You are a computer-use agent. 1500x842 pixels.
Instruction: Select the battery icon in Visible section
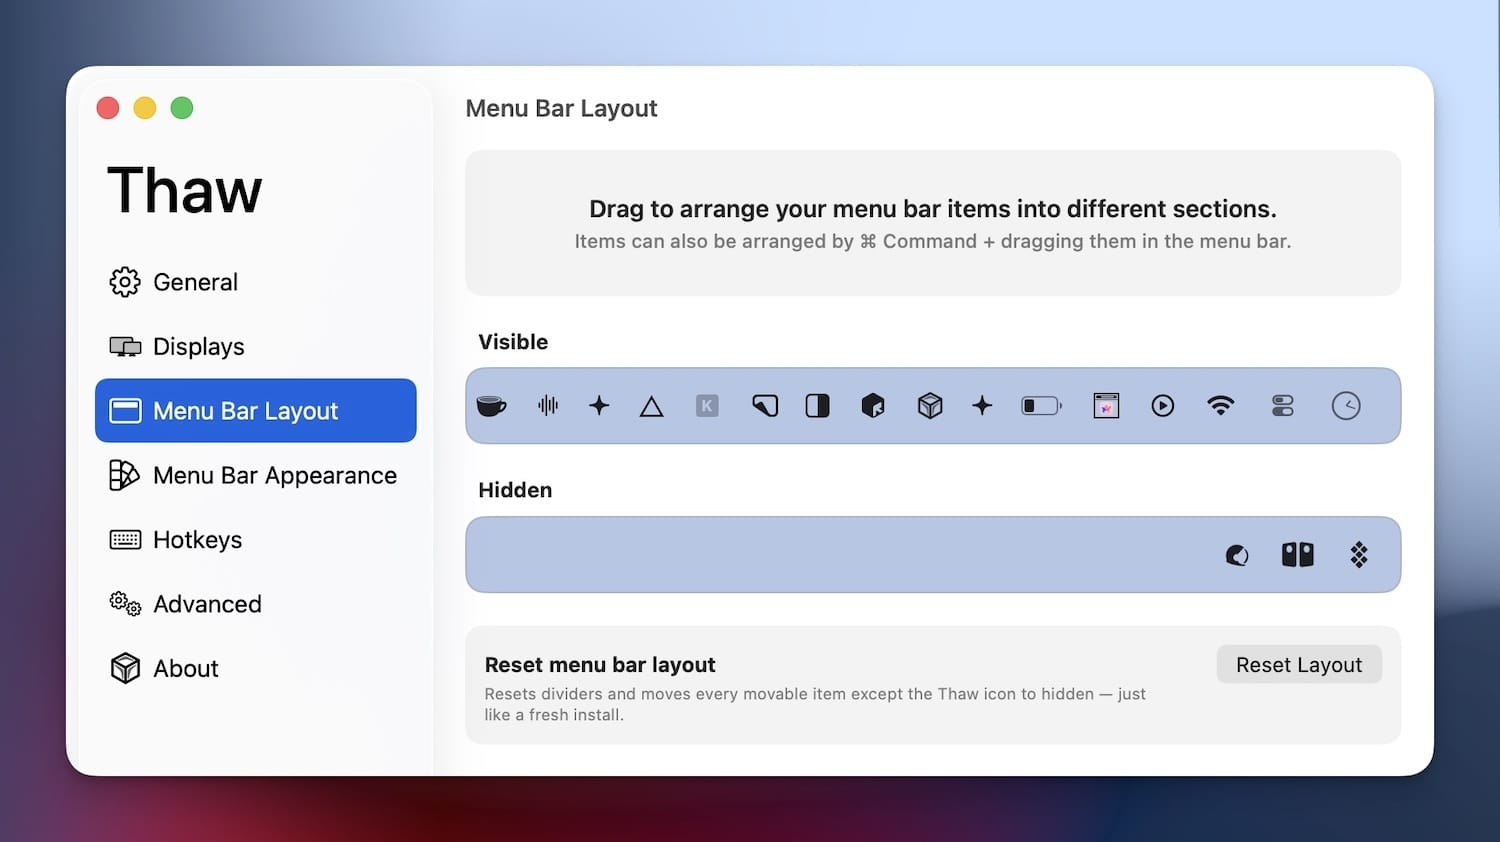[x=1041, y=406]
